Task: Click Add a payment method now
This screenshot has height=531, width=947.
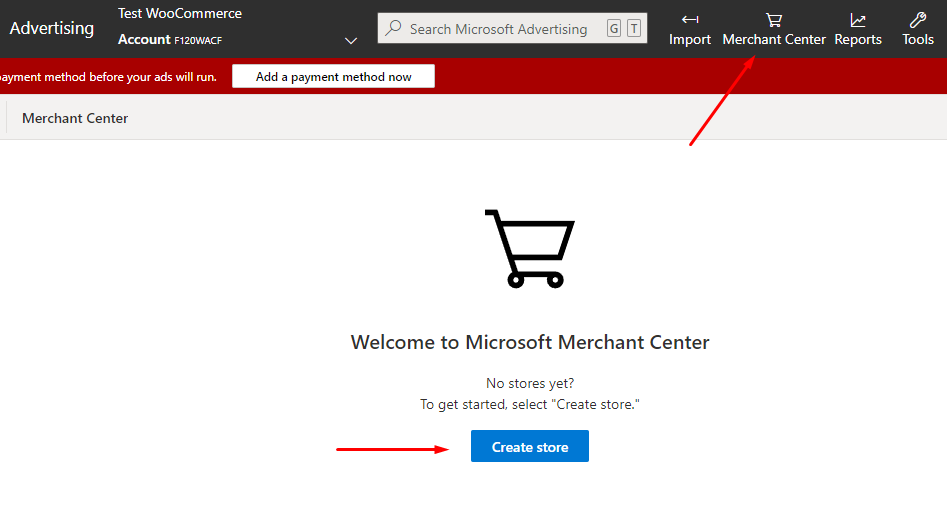Action: [333, 77]
